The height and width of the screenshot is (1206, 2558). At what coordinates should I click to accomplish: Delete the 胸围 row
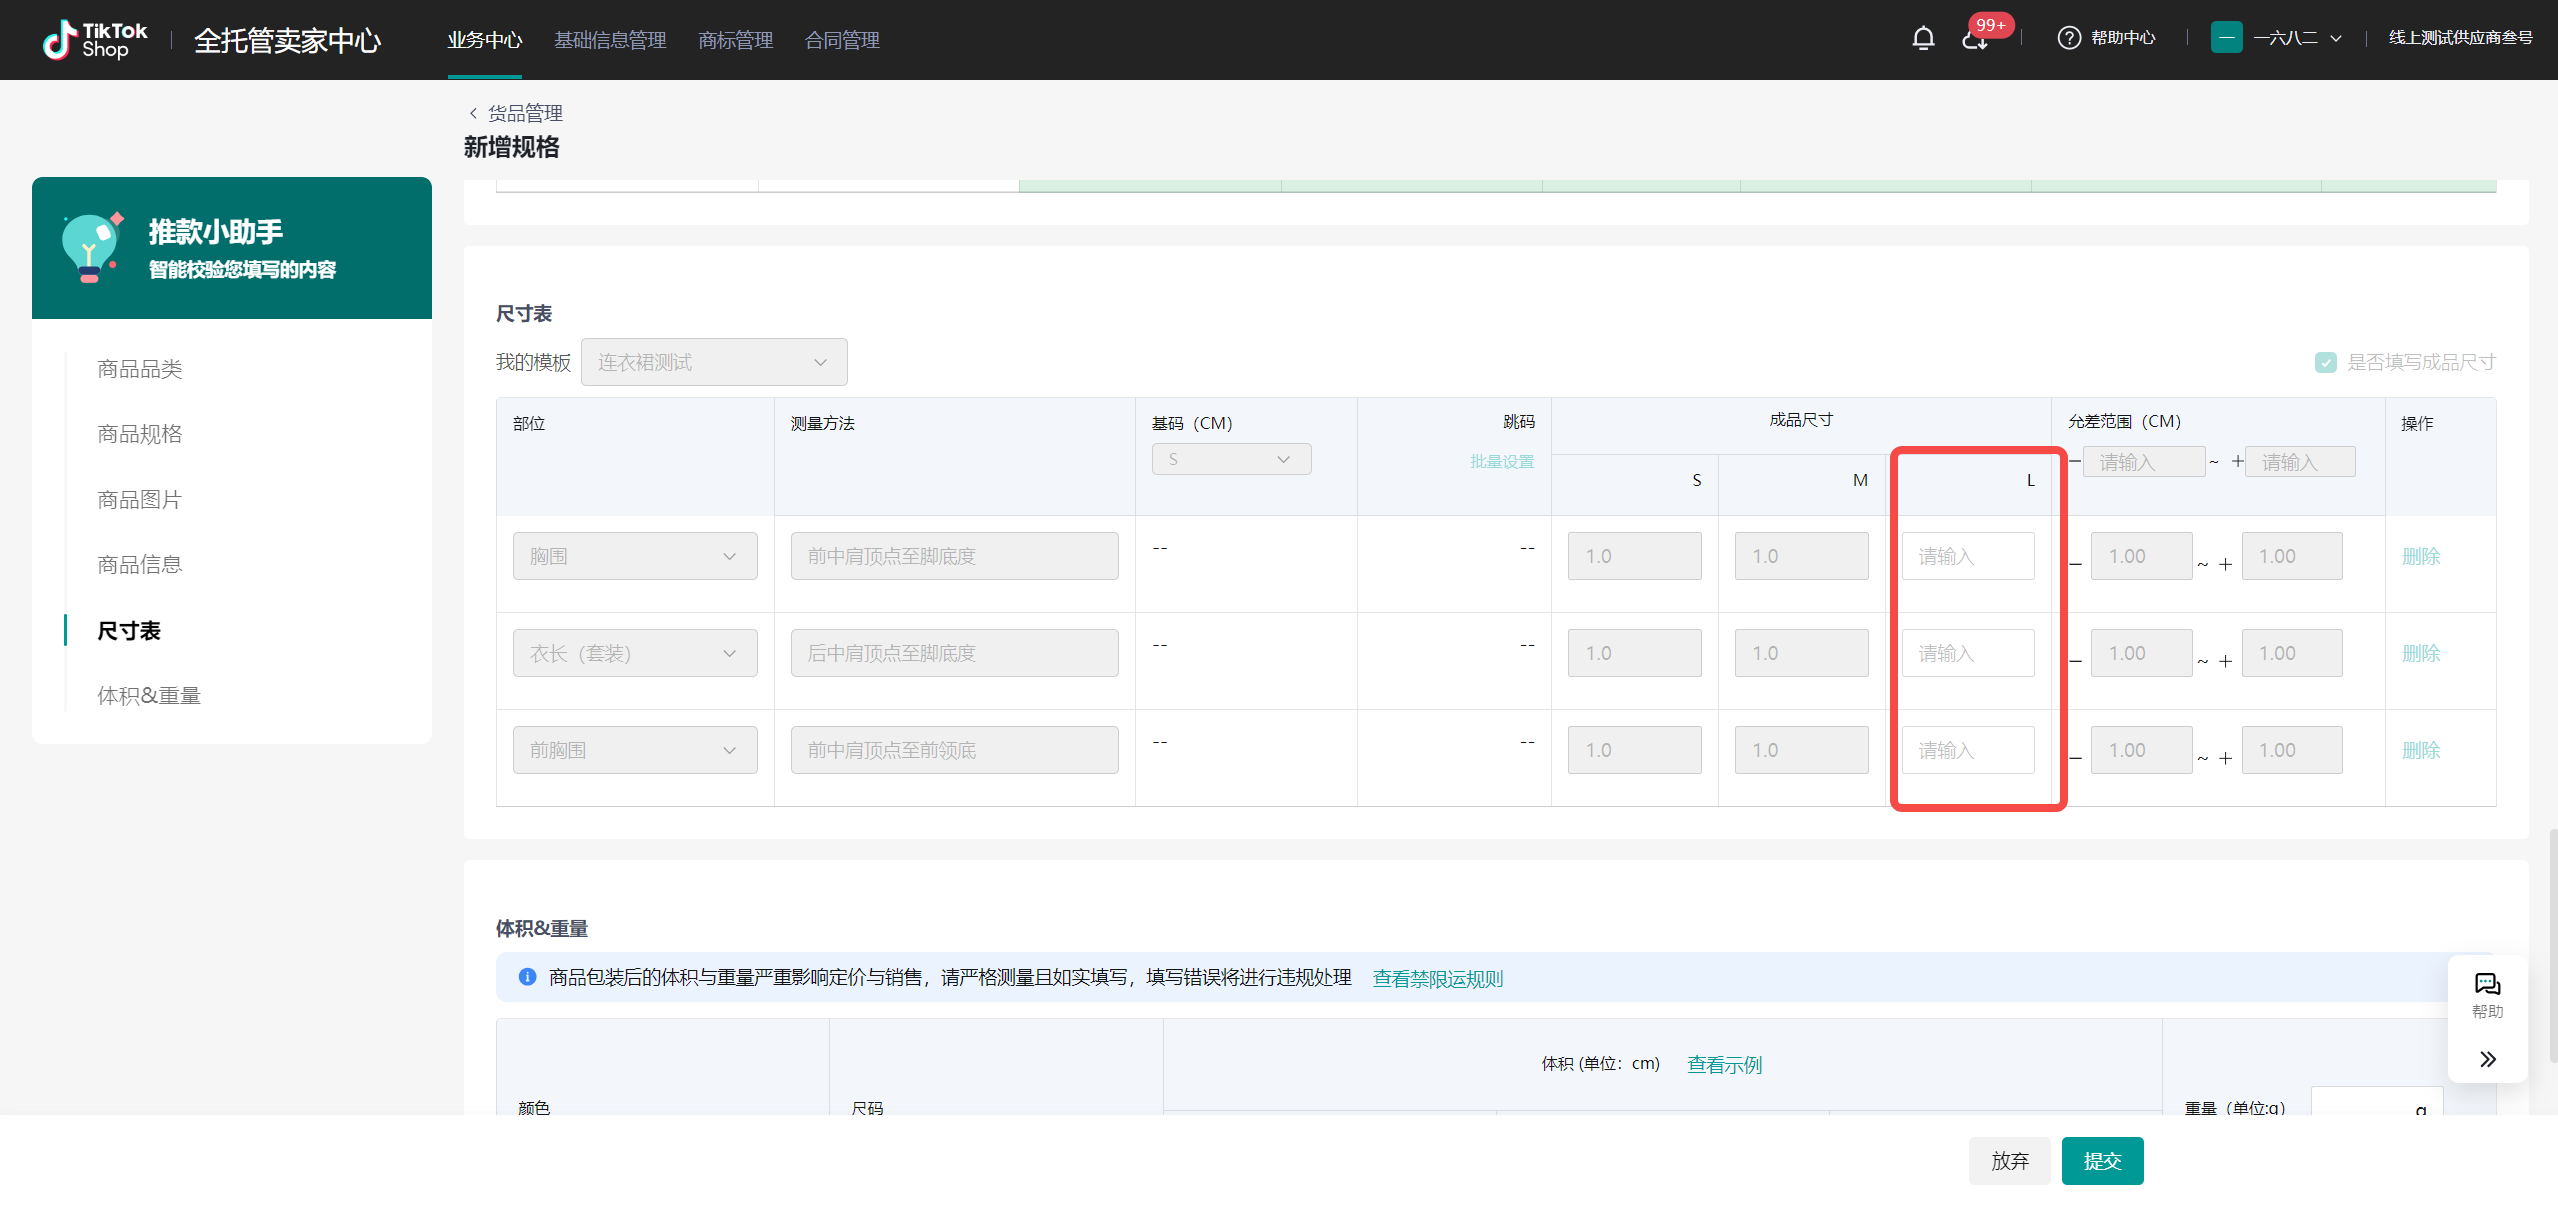(2421, 556)
